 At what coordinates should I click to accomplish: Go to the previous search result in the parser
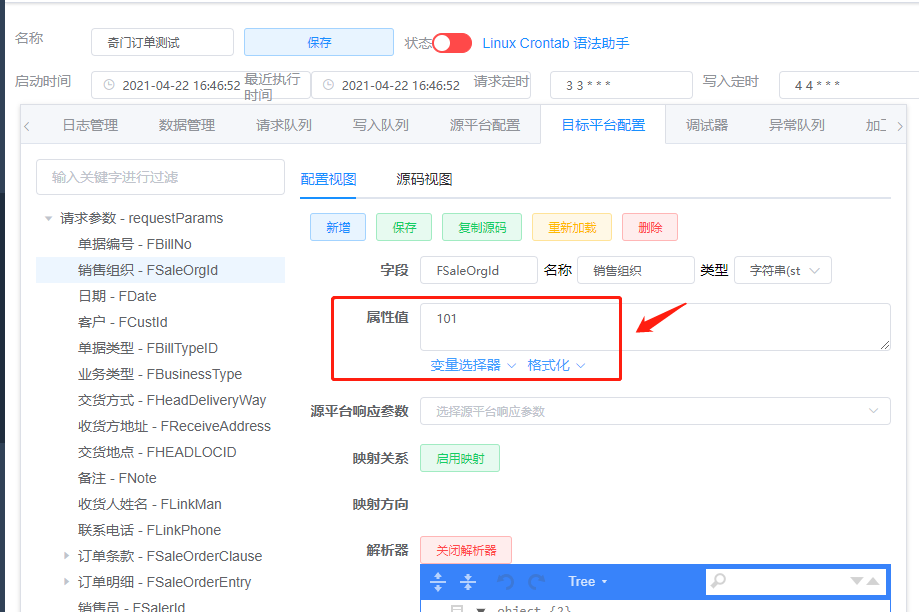873,581
